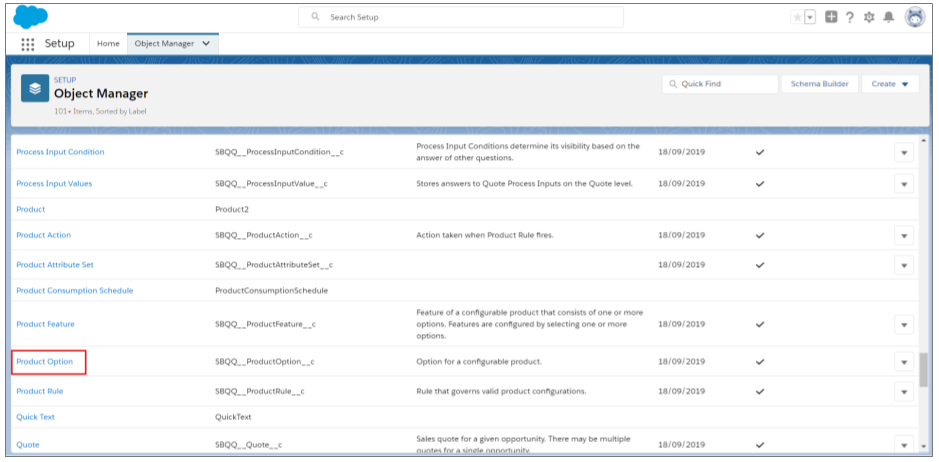
Task: Click the Product Action deployed checkmark
Action: coord(760,235)
